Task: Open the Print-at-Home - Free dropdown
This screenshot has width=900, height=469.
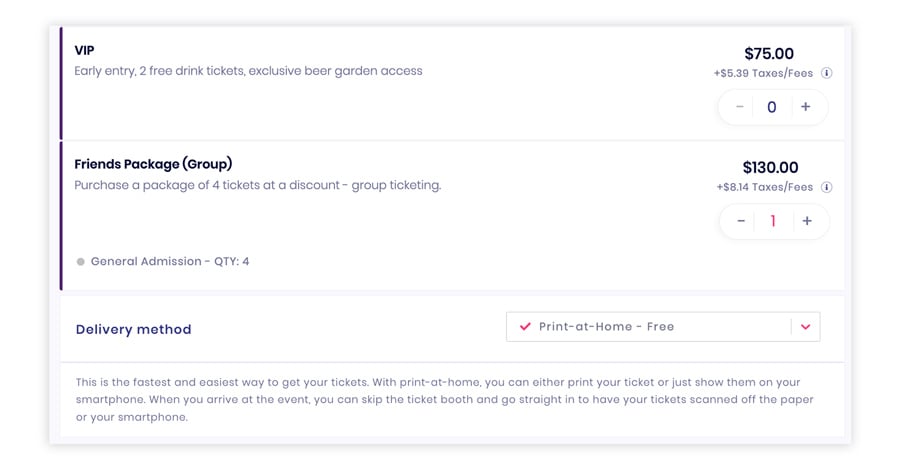Action: 663,327
